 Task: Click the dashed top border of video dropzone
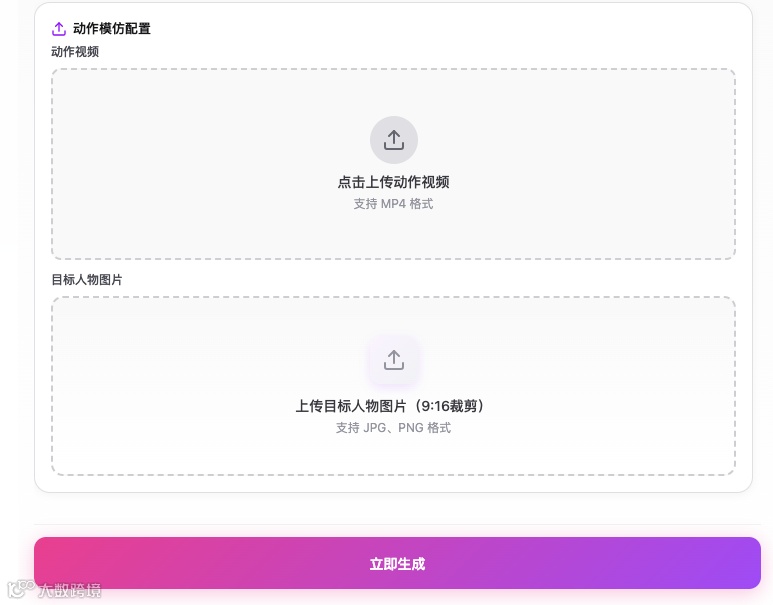[393, 69]
